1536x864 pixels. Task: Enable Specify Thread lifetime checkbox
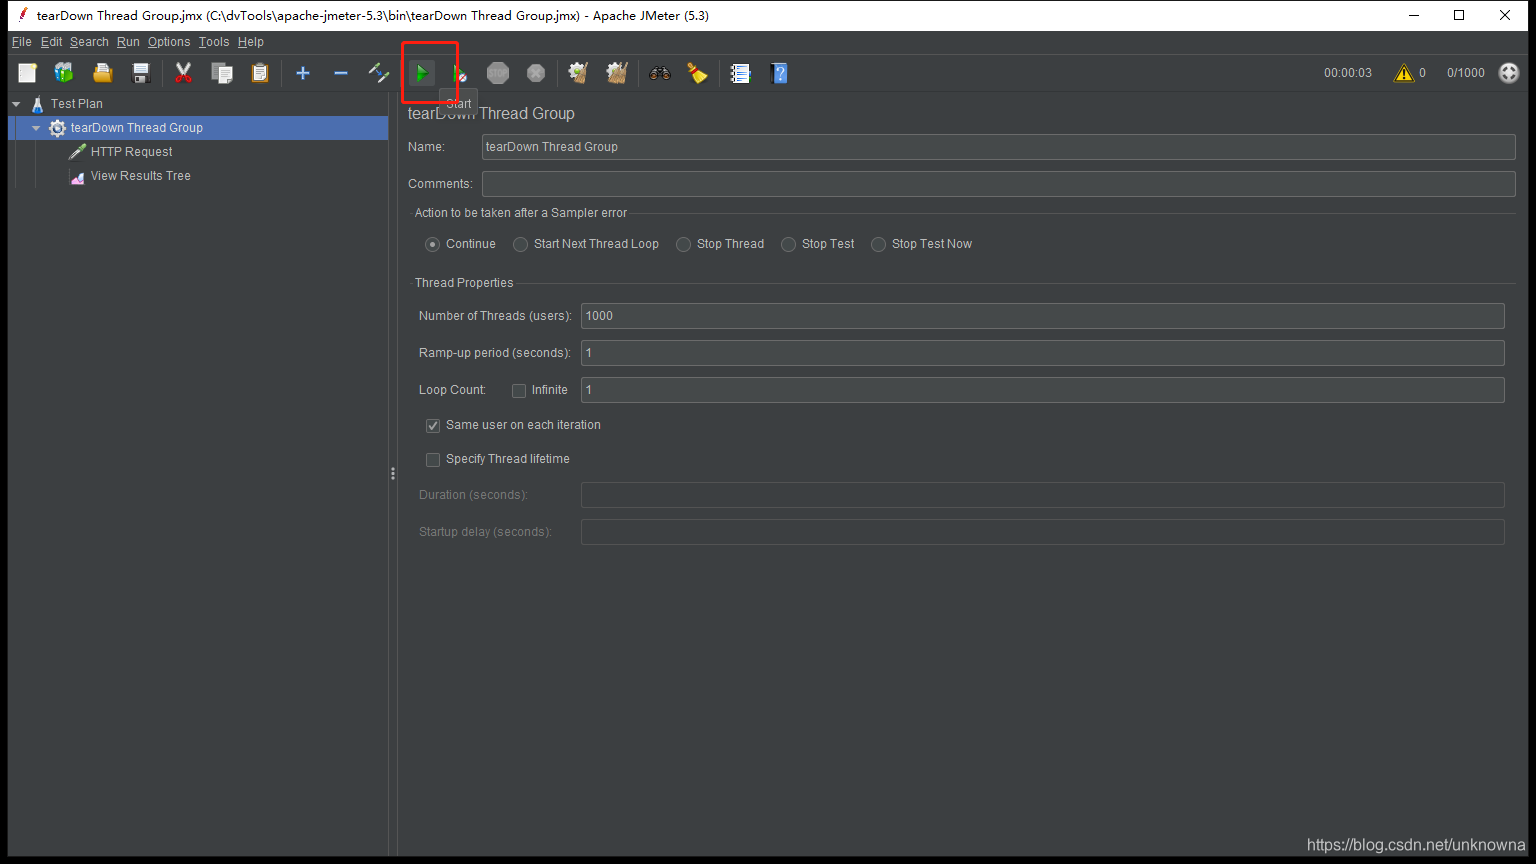click(433, 460)
